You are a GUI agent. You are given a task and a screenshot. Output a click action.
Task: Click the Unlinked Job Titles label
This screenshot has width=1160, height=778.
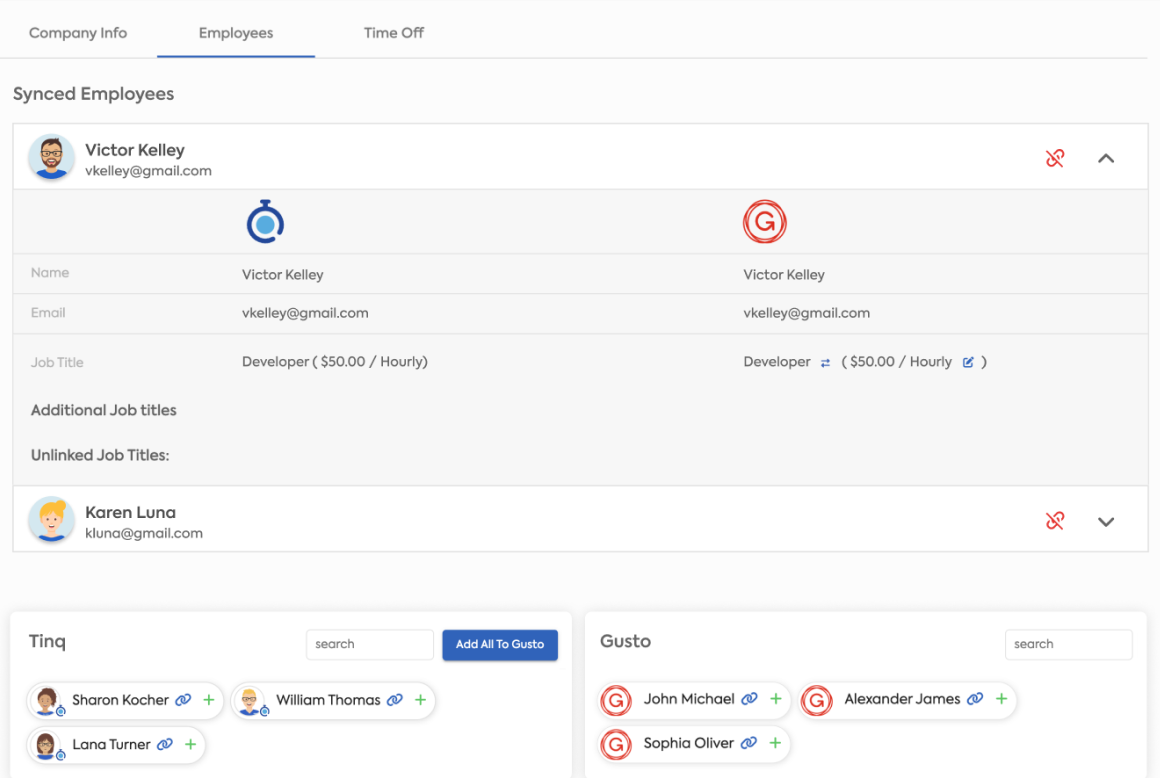(x=100, y=456)
